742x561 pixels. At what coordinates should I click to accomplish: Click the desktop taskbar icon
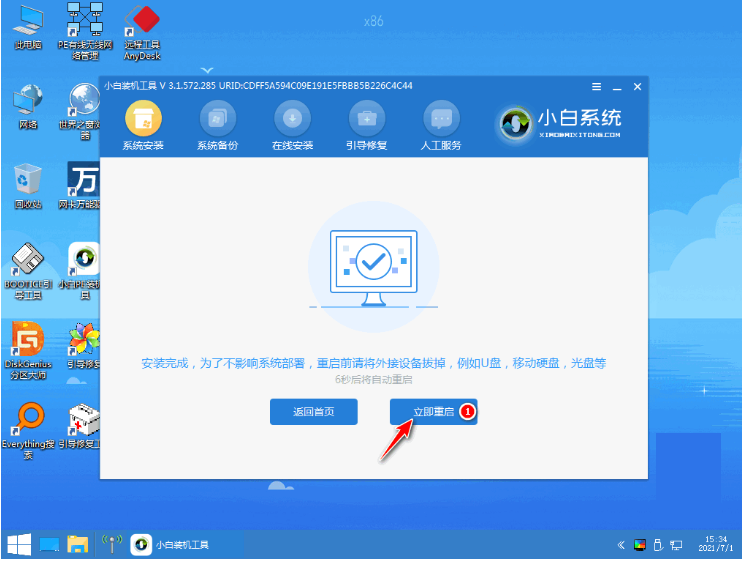point(49,545)
